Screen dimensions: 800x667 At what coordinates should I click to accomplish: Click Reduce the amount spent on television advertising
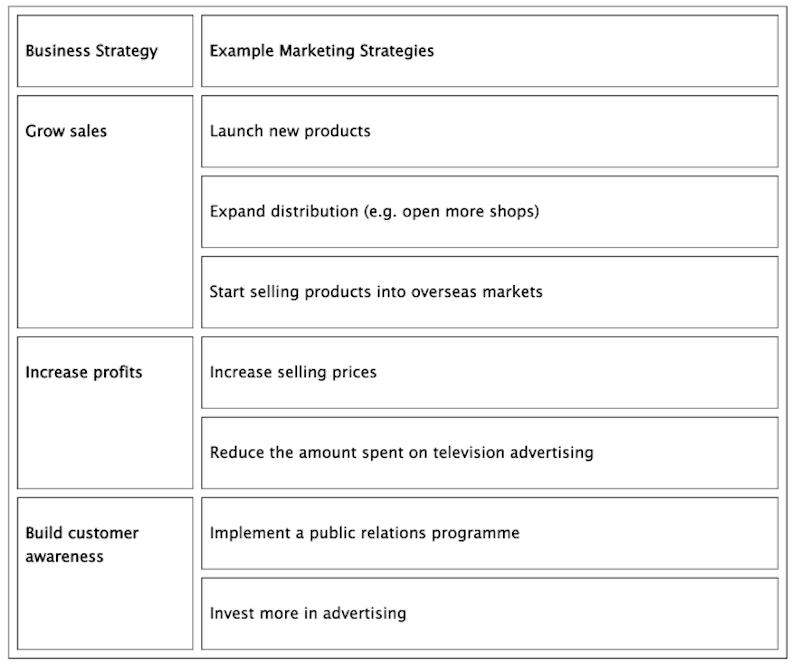point(490,453)
